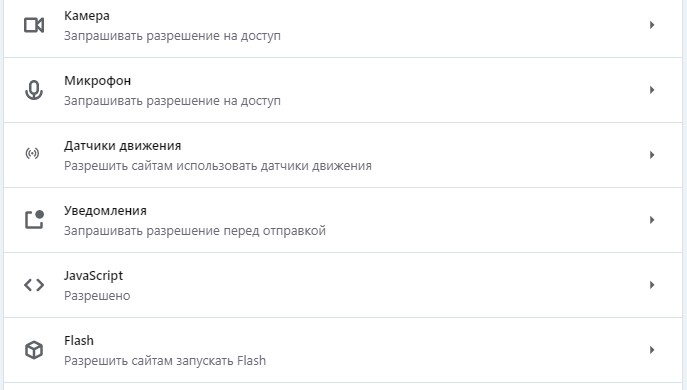Open JavaScript via Разрешено status text

pyautogui.click(x=97, y=296)
